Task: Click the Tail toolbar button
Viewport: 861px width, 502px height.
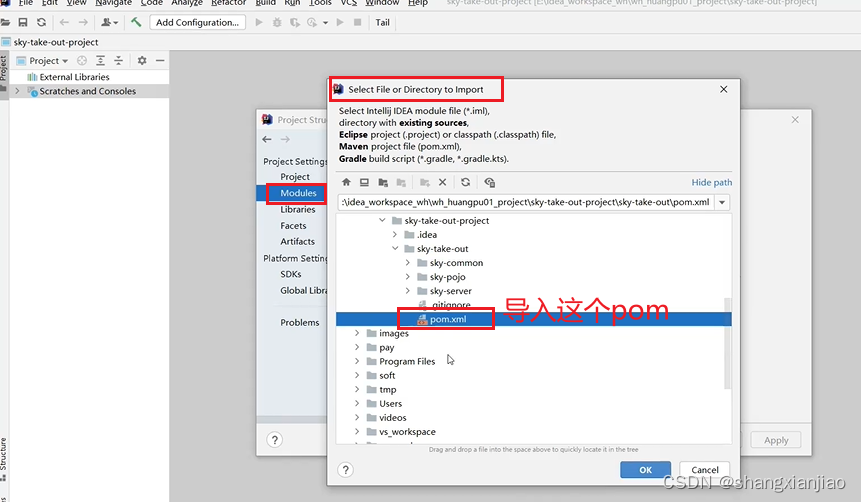Action: (x=382, y=23)
